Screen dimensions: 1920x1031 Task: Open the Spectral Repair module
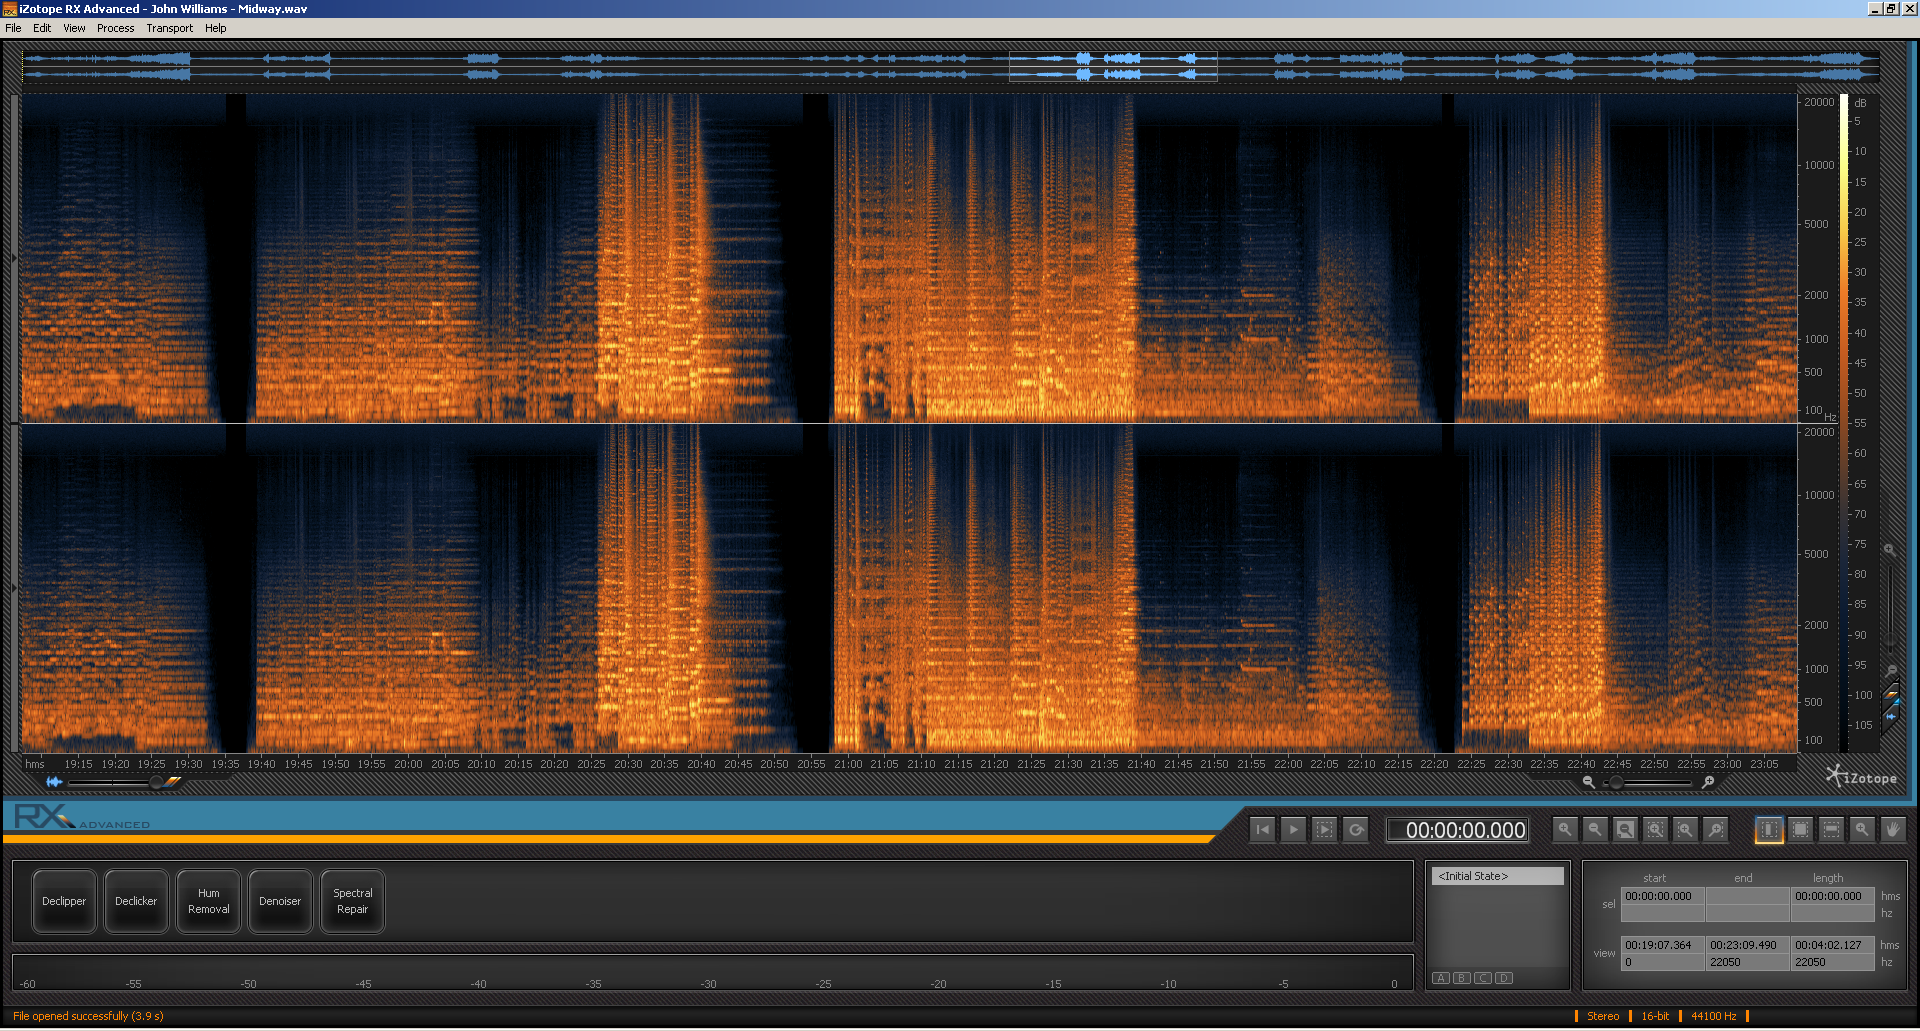pyautogui.click(x=352, y=901)
